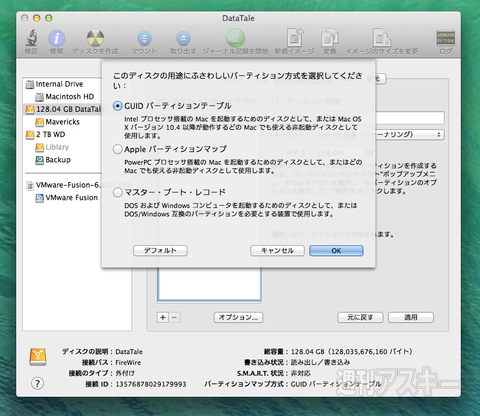Choose Apple partition map radio button
This screenshot has width=480, height=416.
(117, 149)
